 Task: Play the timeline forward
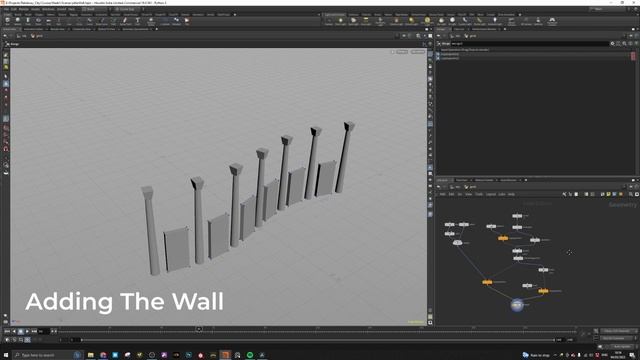click(27, 331)
